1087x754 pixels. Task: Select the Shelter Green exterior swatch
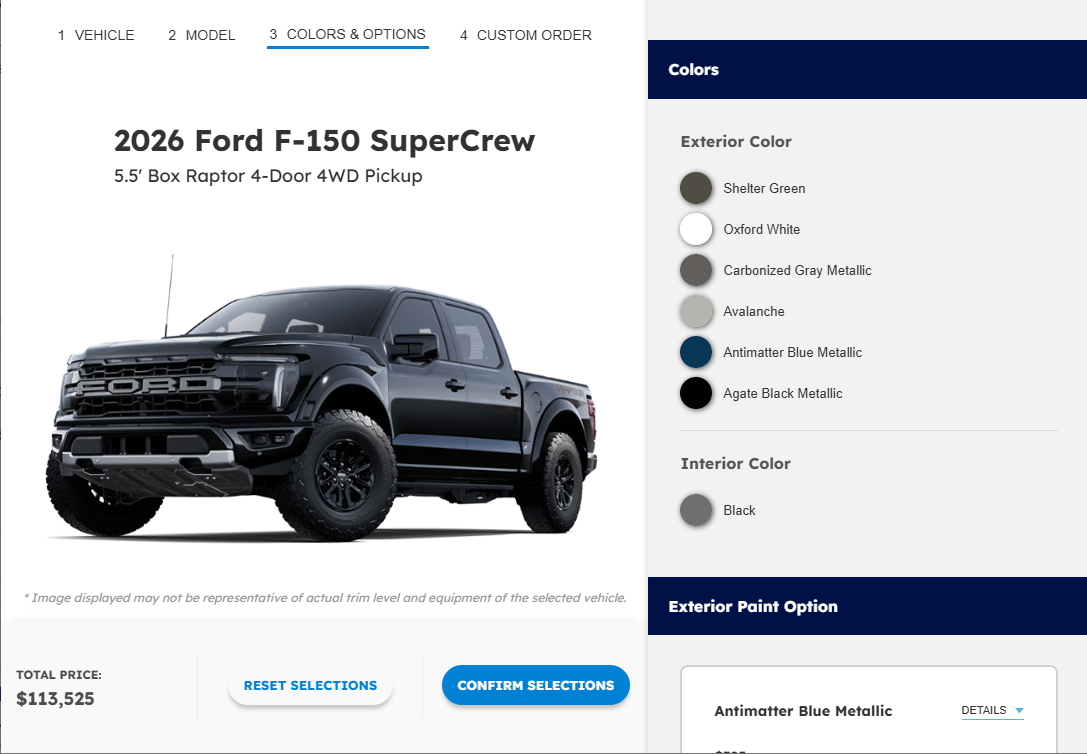point(696,188)
